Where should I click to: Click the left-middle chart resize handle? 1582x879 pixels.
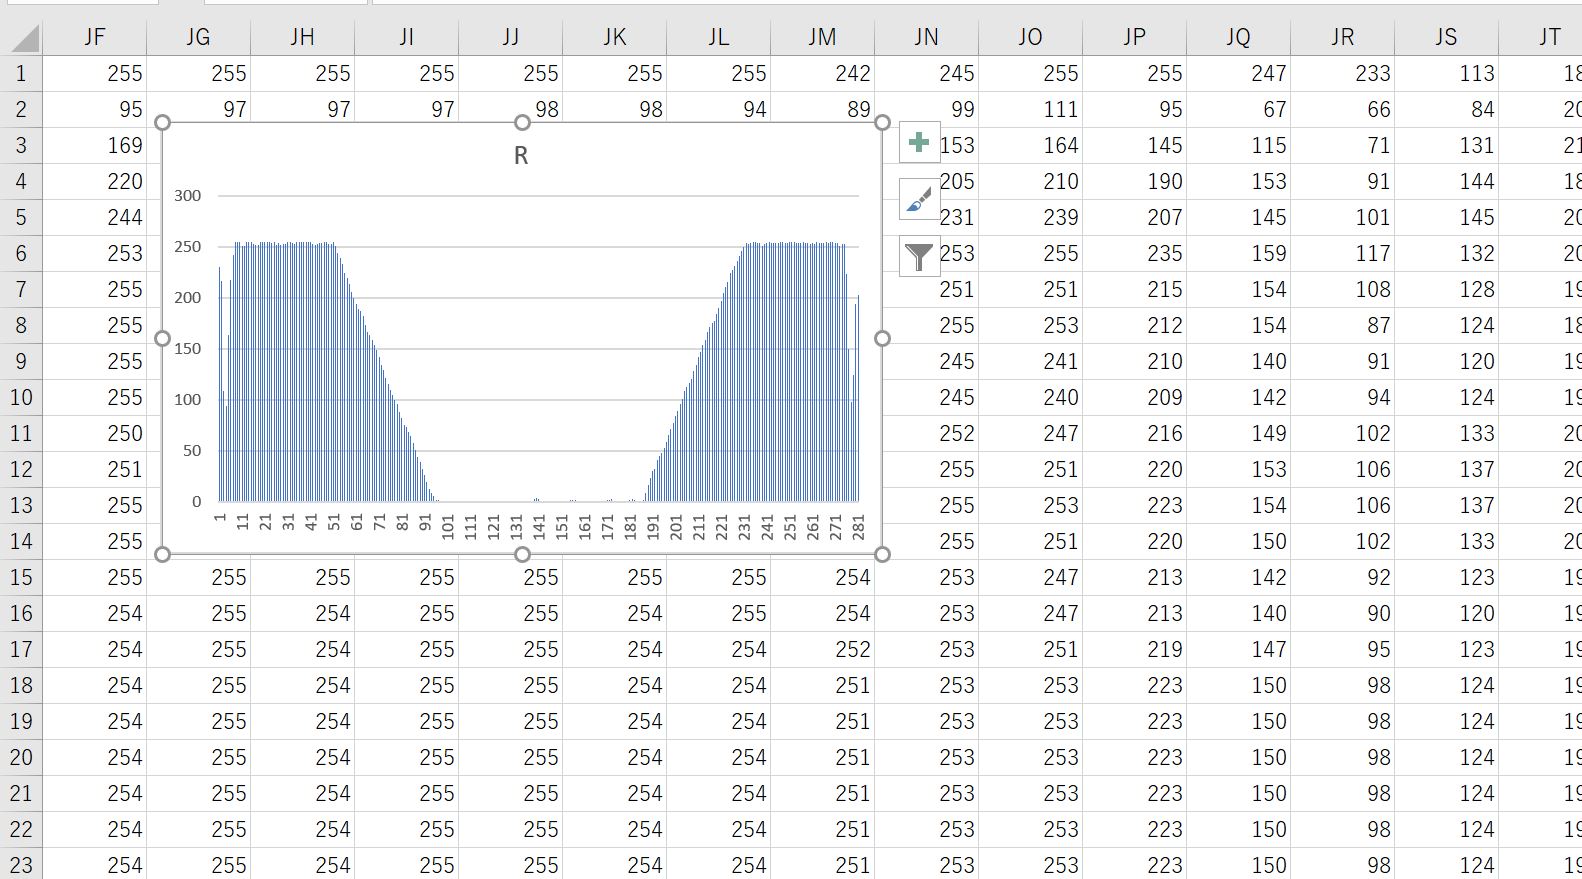coord(163,338)
